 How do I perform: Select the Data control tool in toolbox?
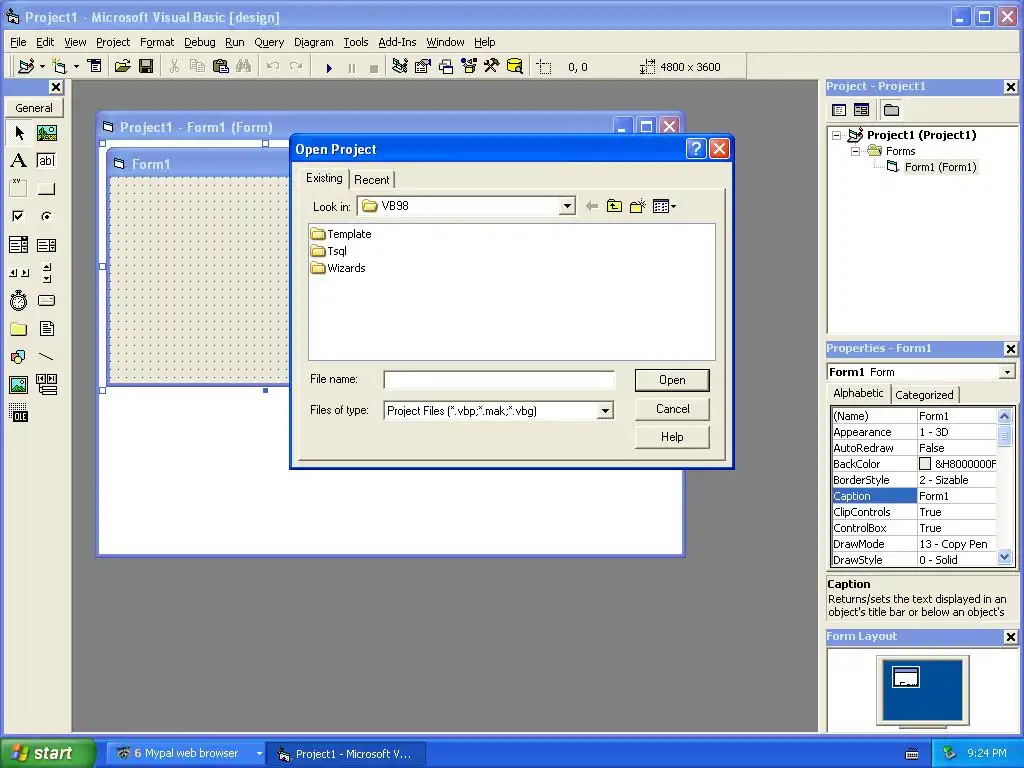[x=46, y=385]
